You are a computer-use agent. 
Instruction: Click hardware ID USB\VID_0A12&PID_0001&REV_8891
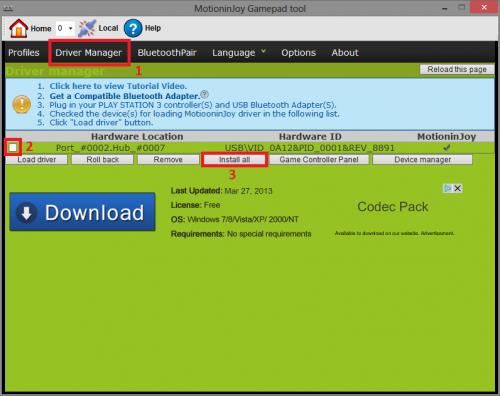tap(310, 148)
